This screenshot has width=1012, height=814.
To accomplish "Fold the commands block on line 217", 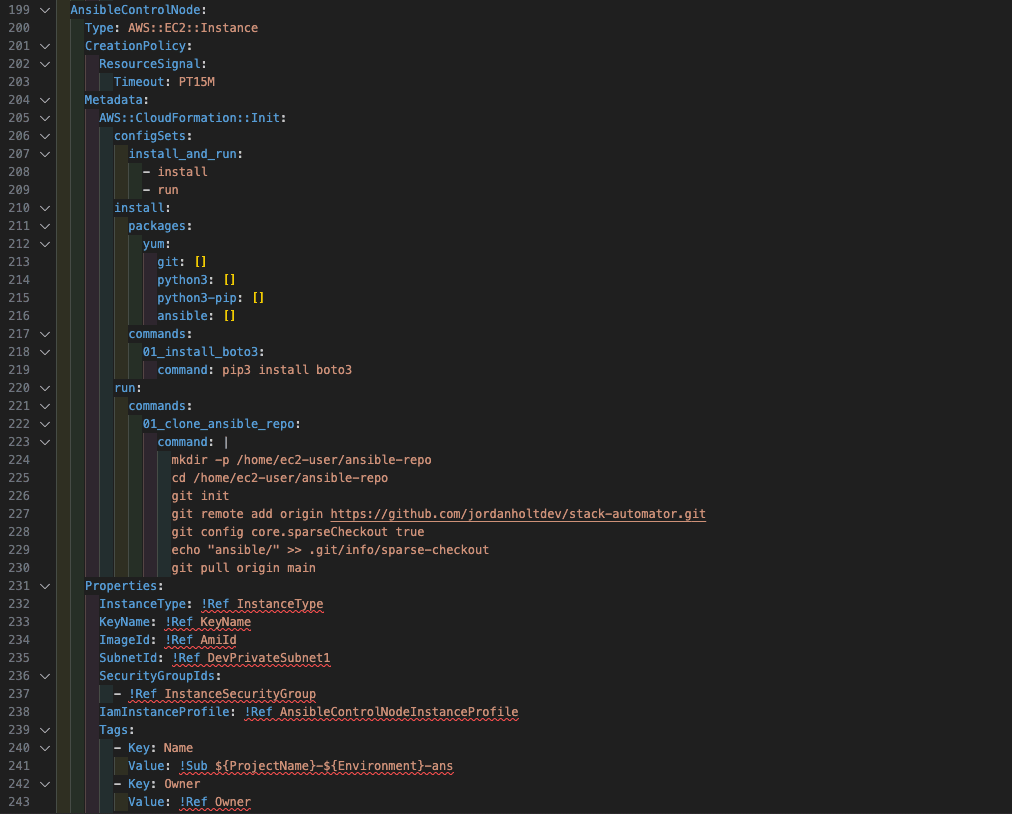I will (45, 334).
